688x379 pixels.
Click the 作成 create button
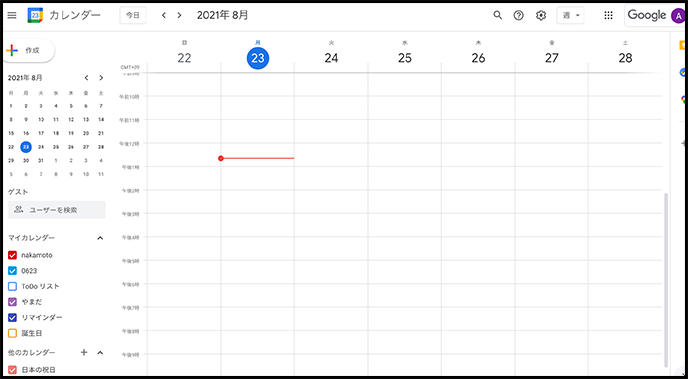29,50
